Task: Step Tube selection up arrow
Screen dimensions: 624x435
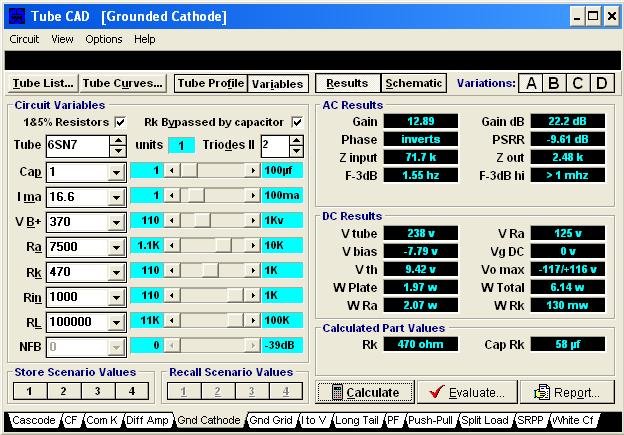Action: pyautogui.click(x=118, y=140)
